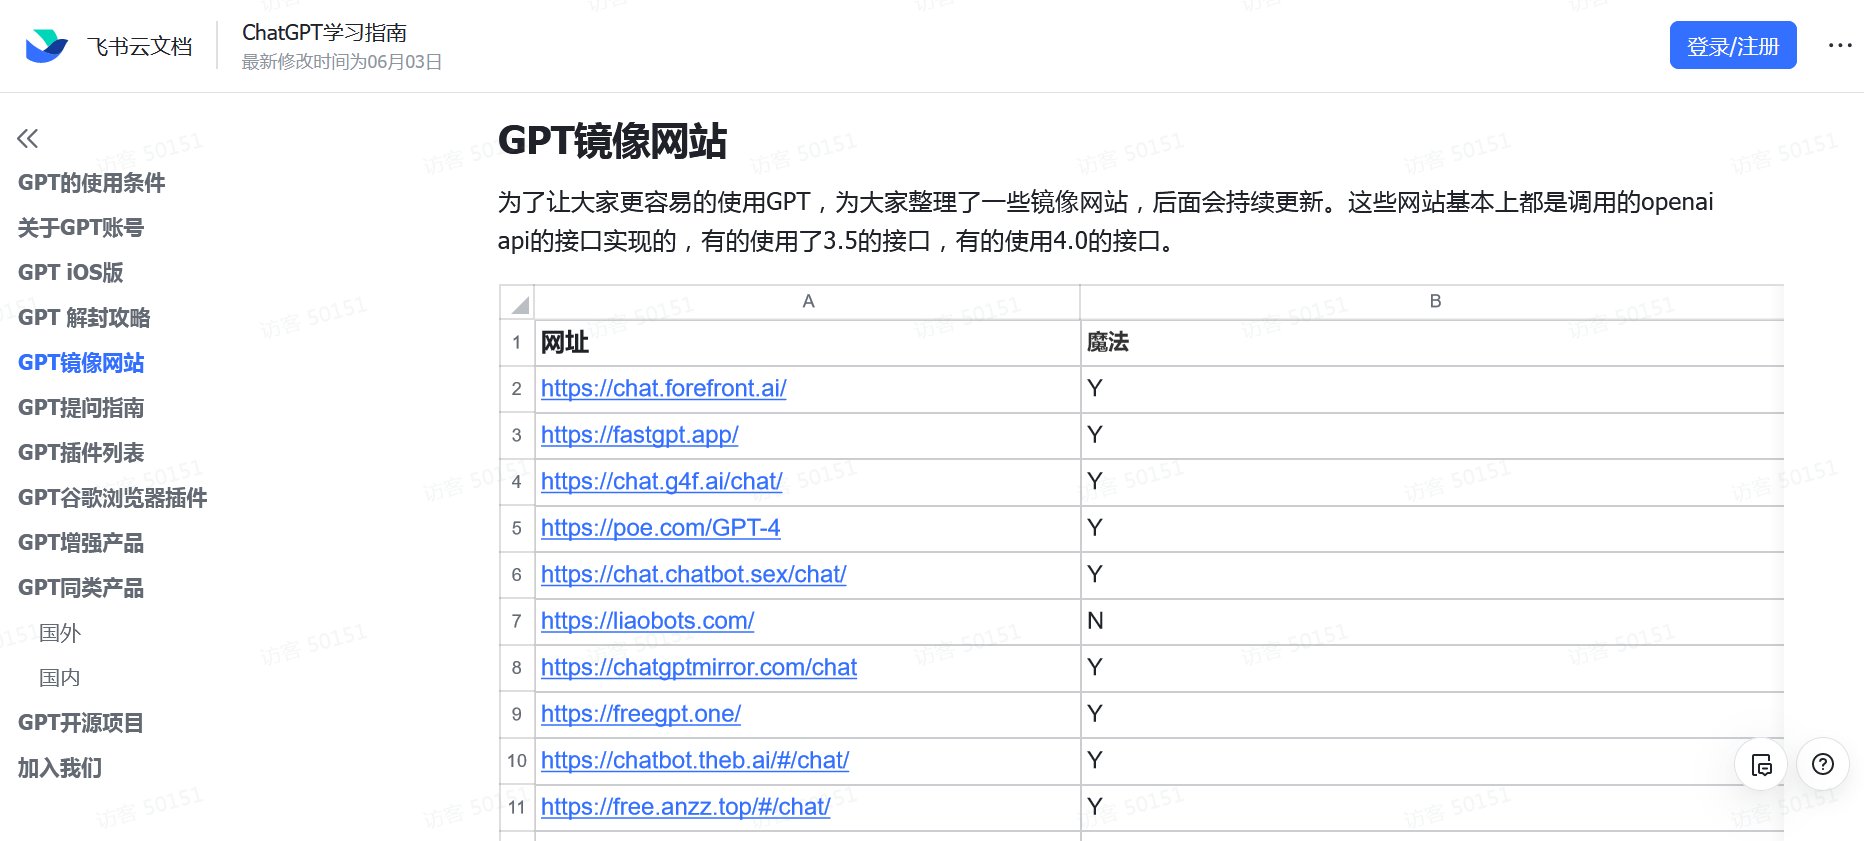
Task: Open the https://chatbot.theb.ai/#/chat/ link
Action: coord(695,760)
